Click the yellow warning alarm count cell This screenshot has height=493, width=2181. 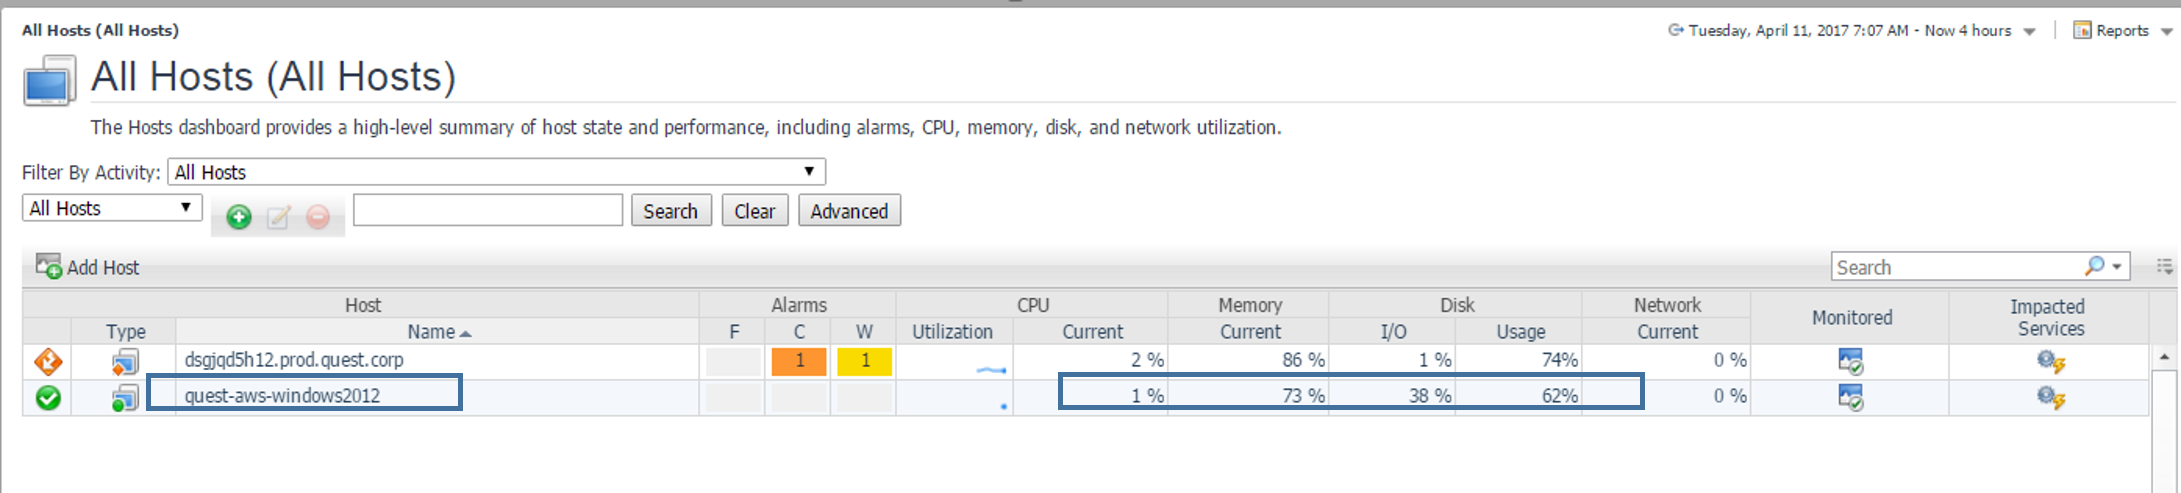pyautogui.click(x=865, y=361)
